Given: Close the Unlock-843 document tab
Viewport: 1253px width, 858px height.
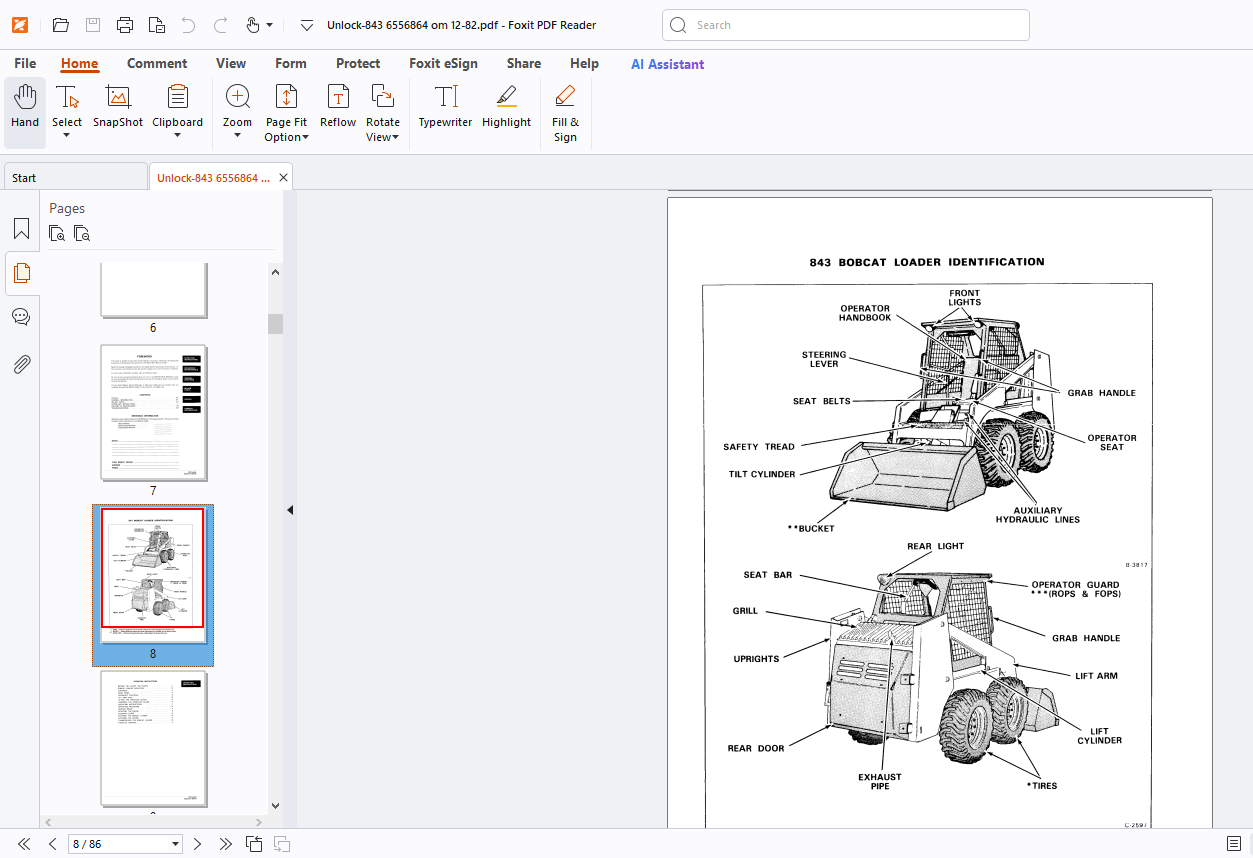Looking at the screenshot, I should 283,178.
